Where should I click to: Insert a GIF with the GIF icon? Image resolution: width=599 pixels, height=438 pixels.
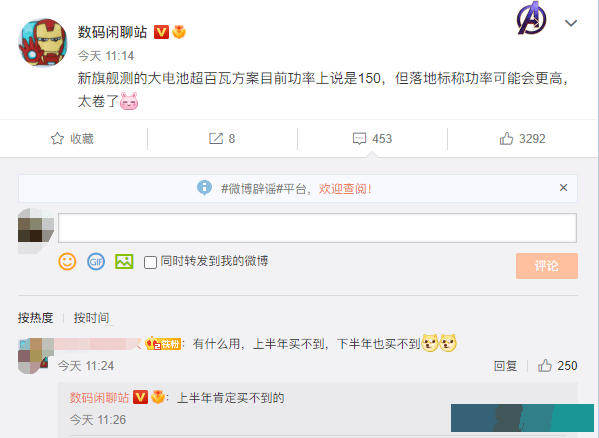(x=96, y=262)
